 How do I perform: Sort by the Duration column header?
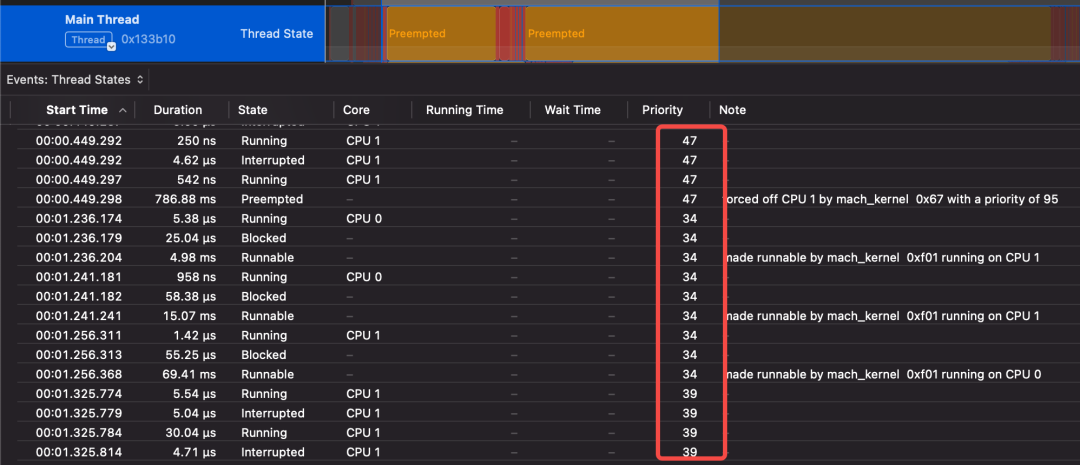coord(178,110)
